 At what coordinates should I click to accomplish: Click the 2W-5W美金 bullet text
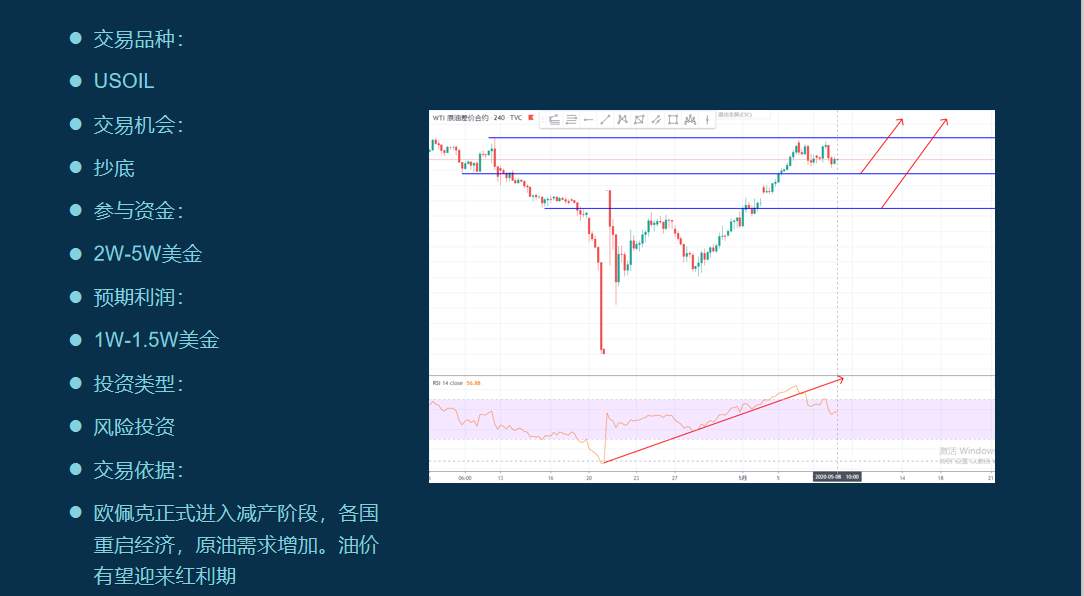point(148,254)
